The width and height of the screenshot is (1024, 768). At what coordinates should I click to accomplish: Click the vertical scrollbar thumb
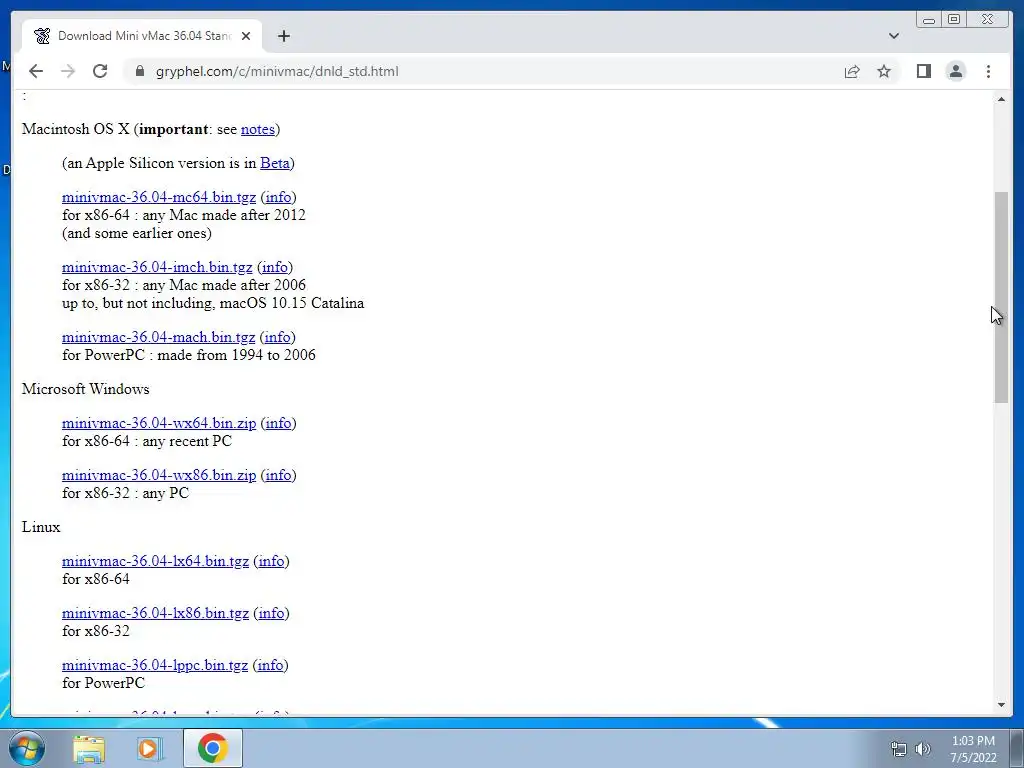(1001, 297)
